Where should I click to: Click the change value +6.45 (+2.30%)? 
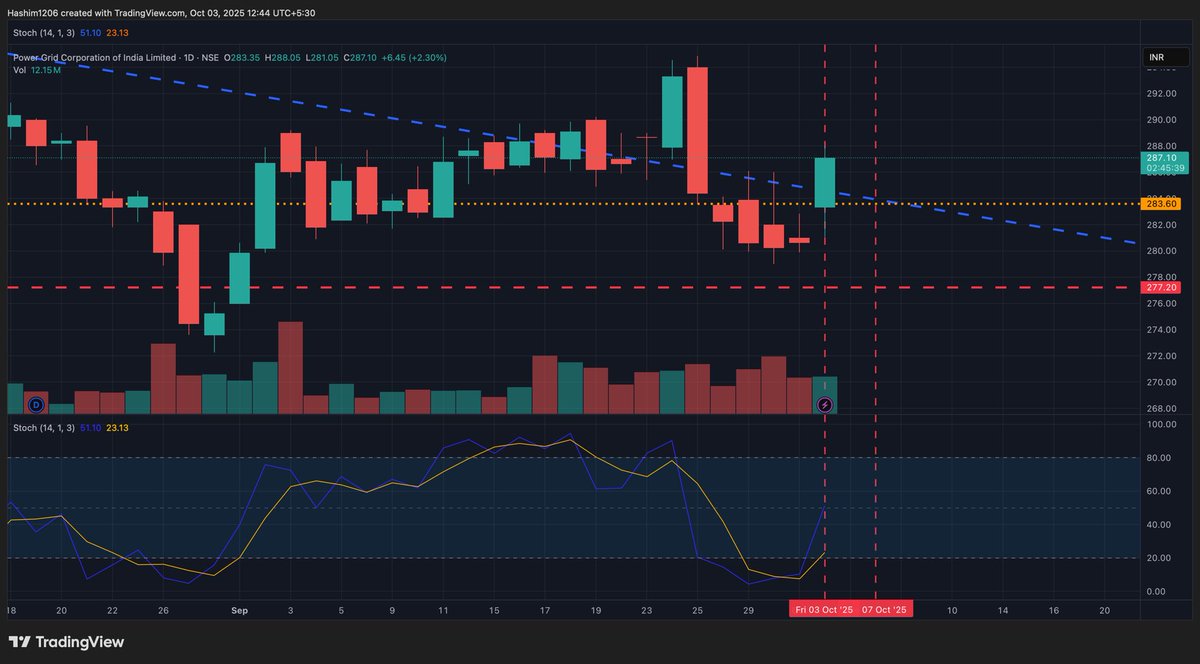pos(414,58)
